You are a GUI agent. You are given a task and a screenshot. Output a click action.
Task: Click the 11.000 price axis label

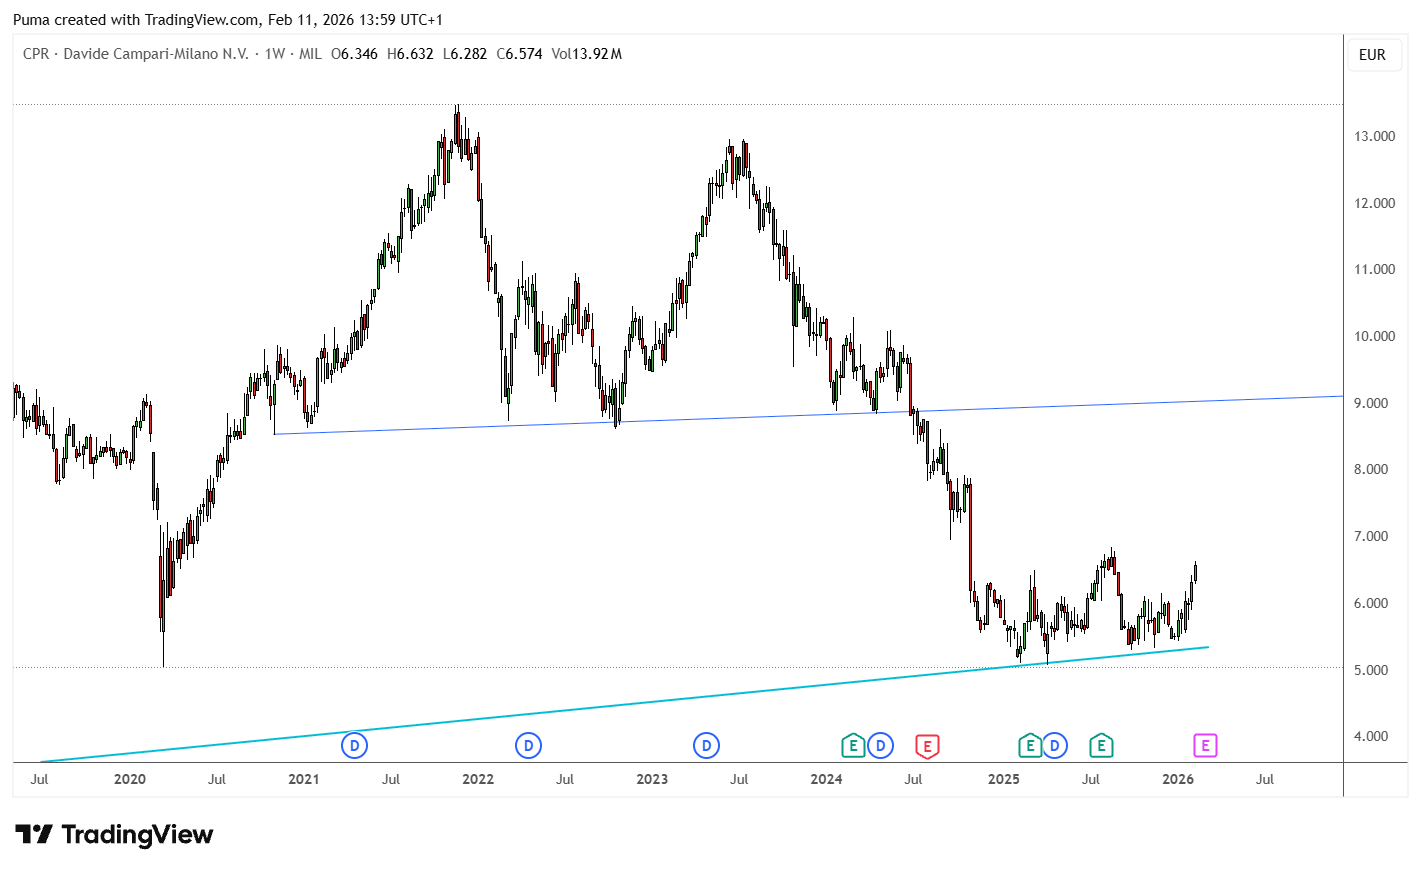1374,269
